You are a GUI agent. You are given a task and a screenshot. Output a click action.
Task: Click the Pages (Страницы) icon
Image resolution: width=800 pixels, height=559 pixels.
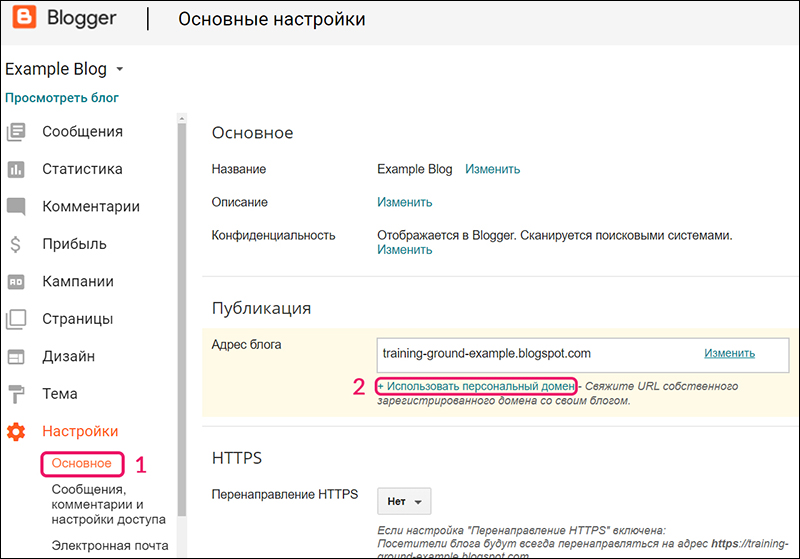tap(16, 319)
